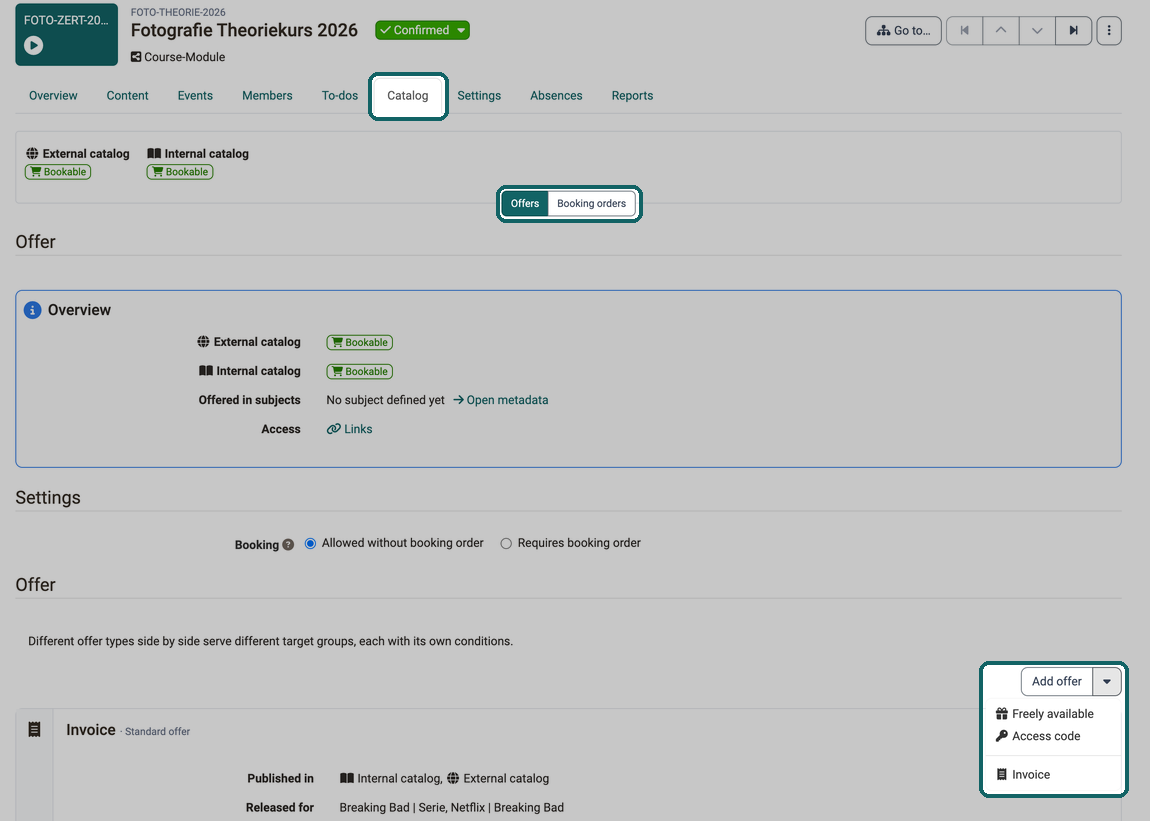1150x821 pixels.
Task: Click the Breaking Bad | Serie, Netflix release text
Action: [x=452, y=808]
